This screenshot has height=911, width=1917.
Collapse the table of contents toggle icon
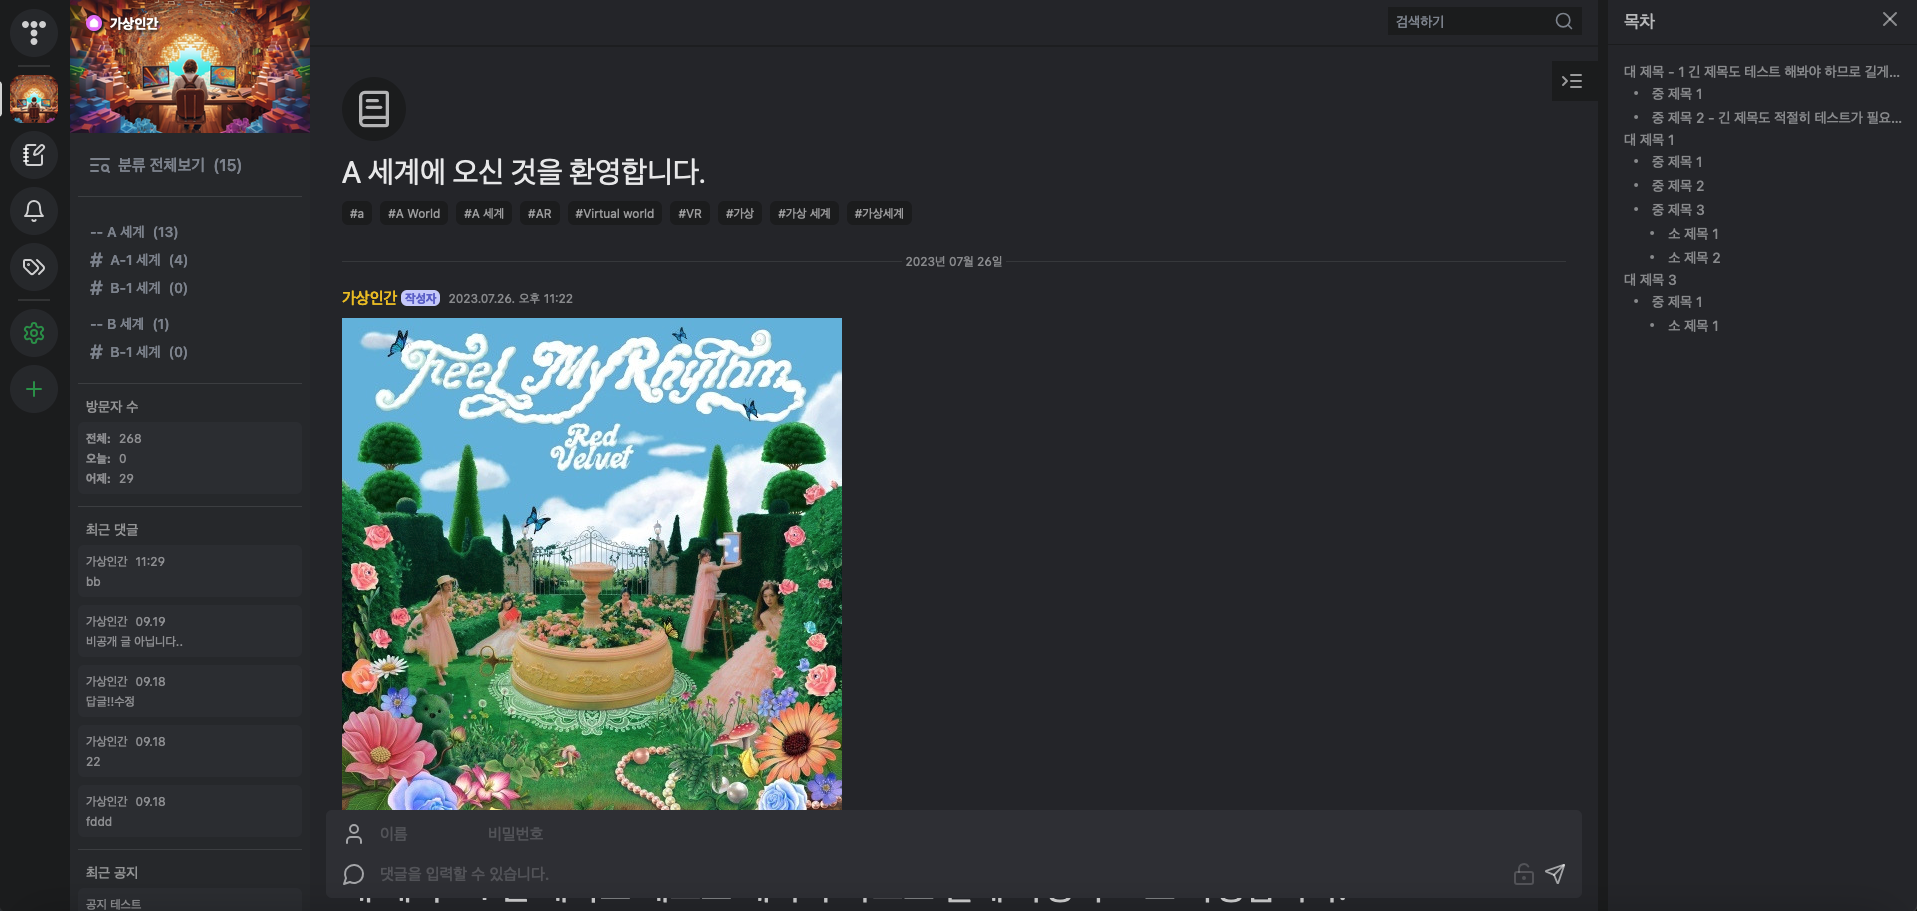coord(1572,81)
